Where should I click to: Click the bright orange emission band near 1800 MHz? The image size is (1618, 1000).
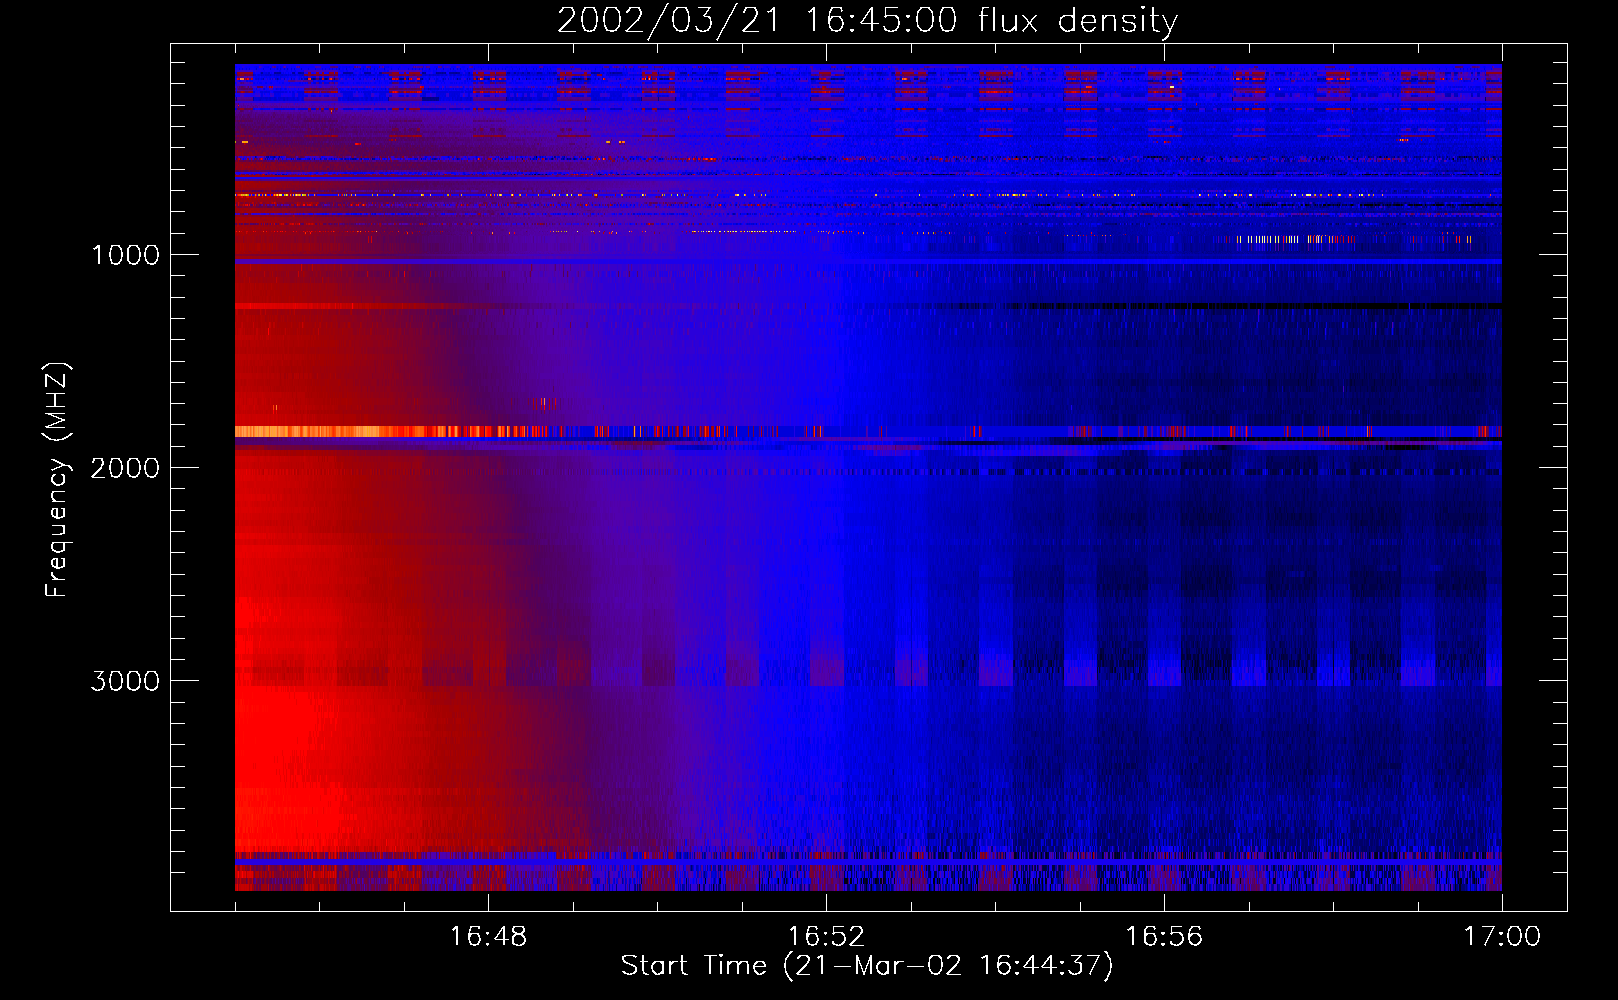coord(390,432)
